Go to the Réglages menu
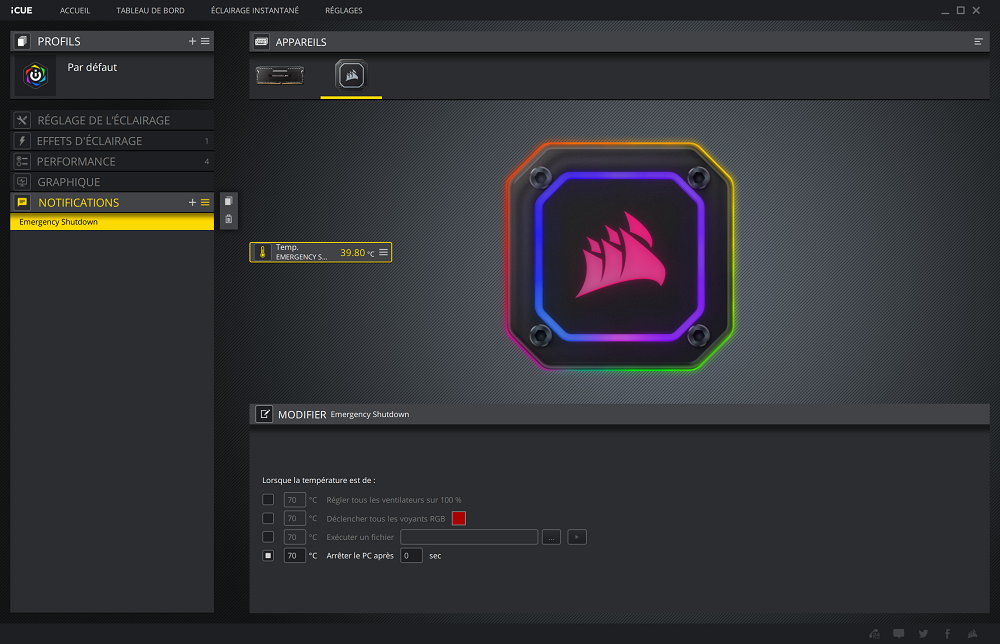Viewport: 1000px width, 644px height. pyautogui.click(x=344, y=10)
